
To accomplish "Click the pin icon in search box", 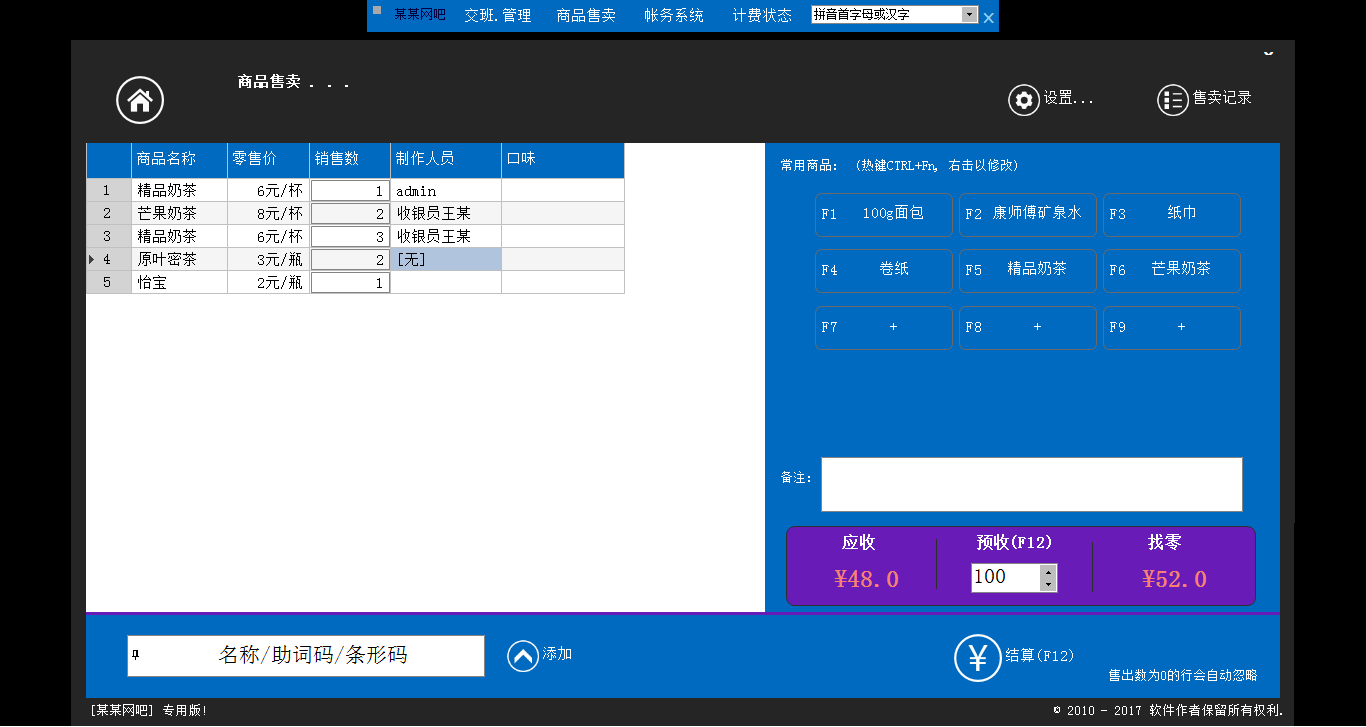I will (x=136, y=655).
